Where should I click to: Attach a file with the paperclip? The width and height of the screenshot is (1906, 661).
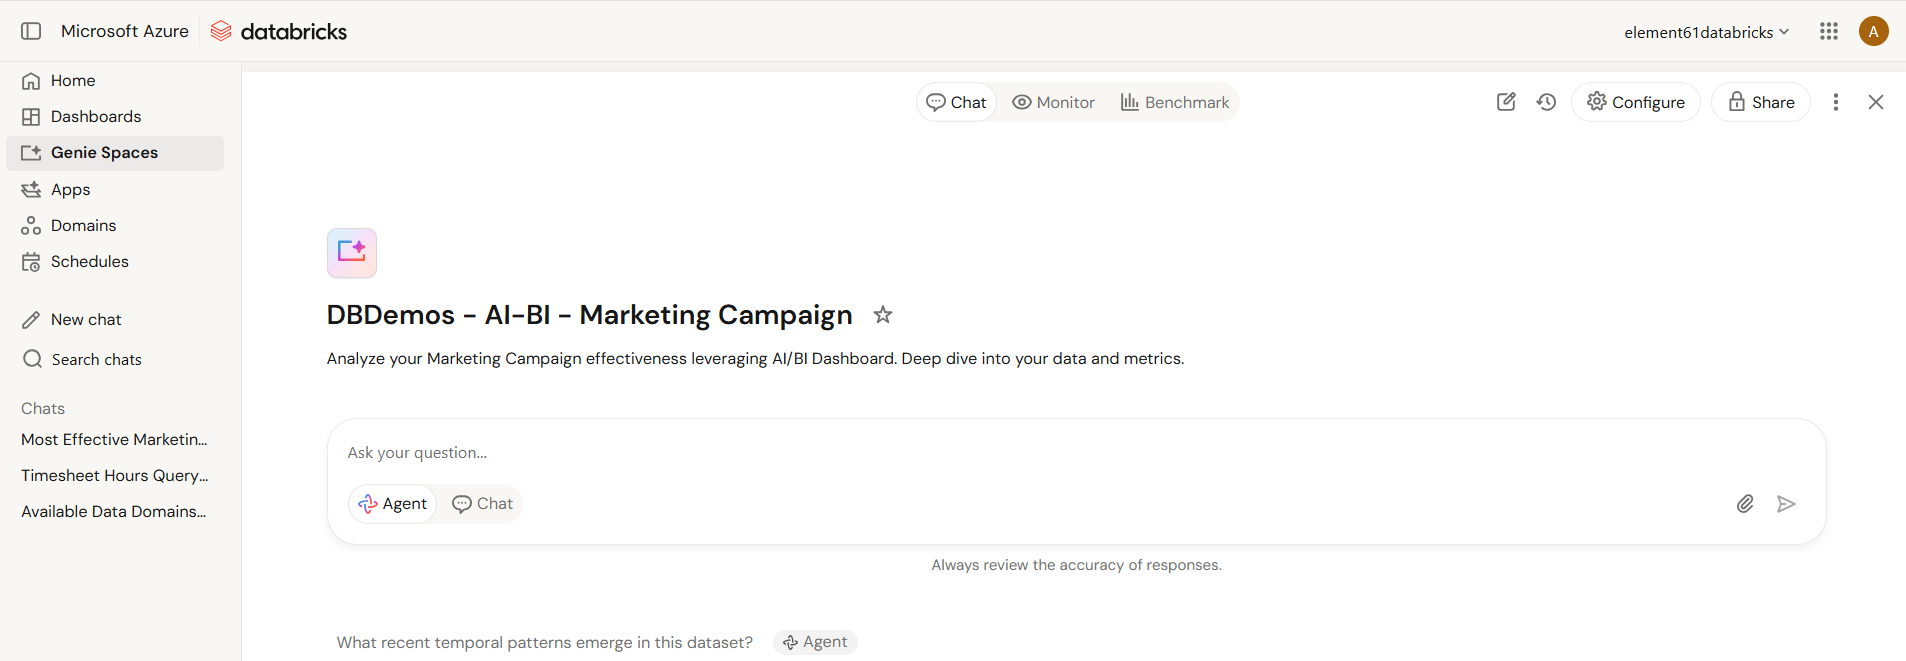[x=1745, y=504]
